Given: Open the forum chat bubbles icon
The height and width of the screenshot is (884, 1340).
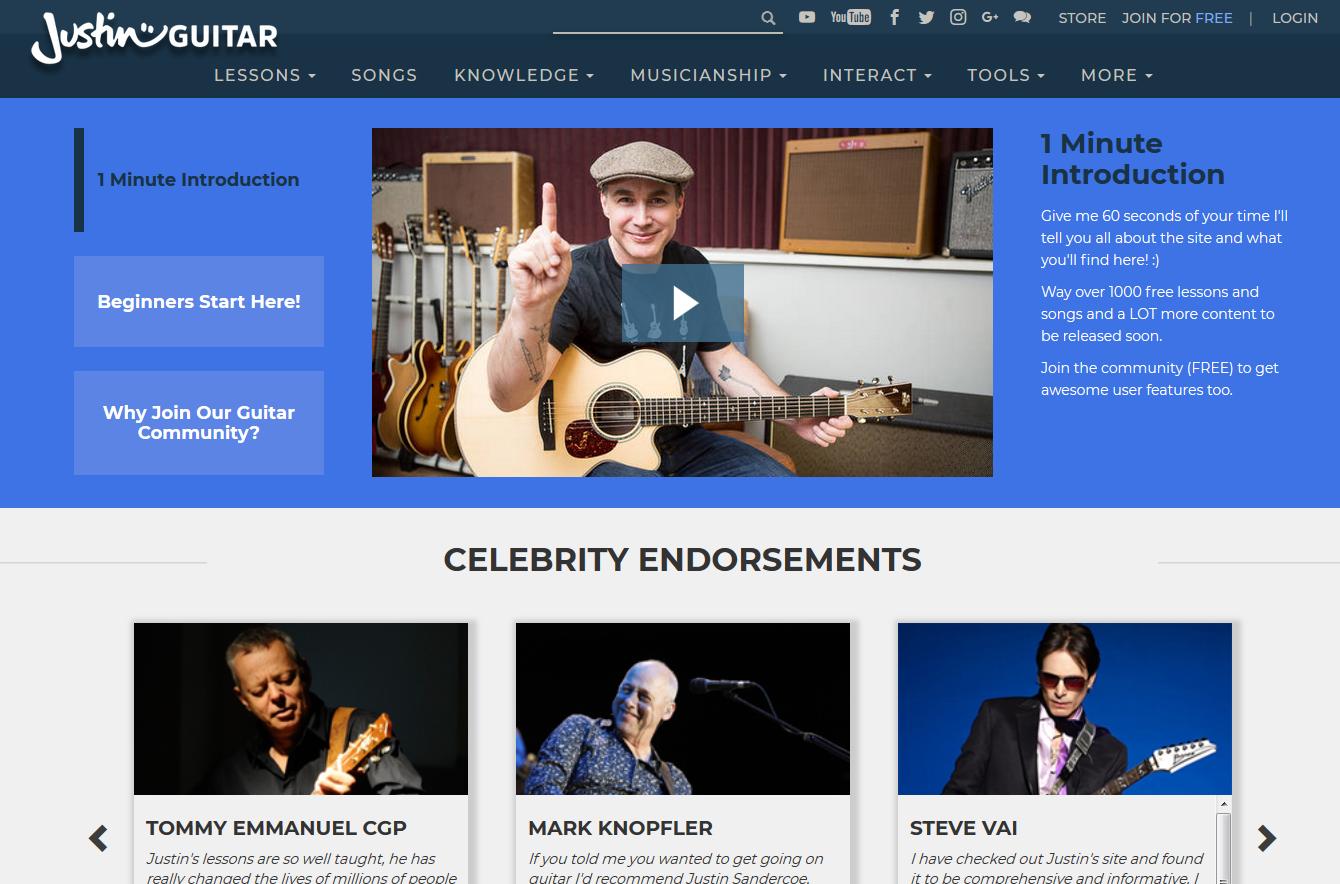Looking at the screenshot, I should 1022,17.
